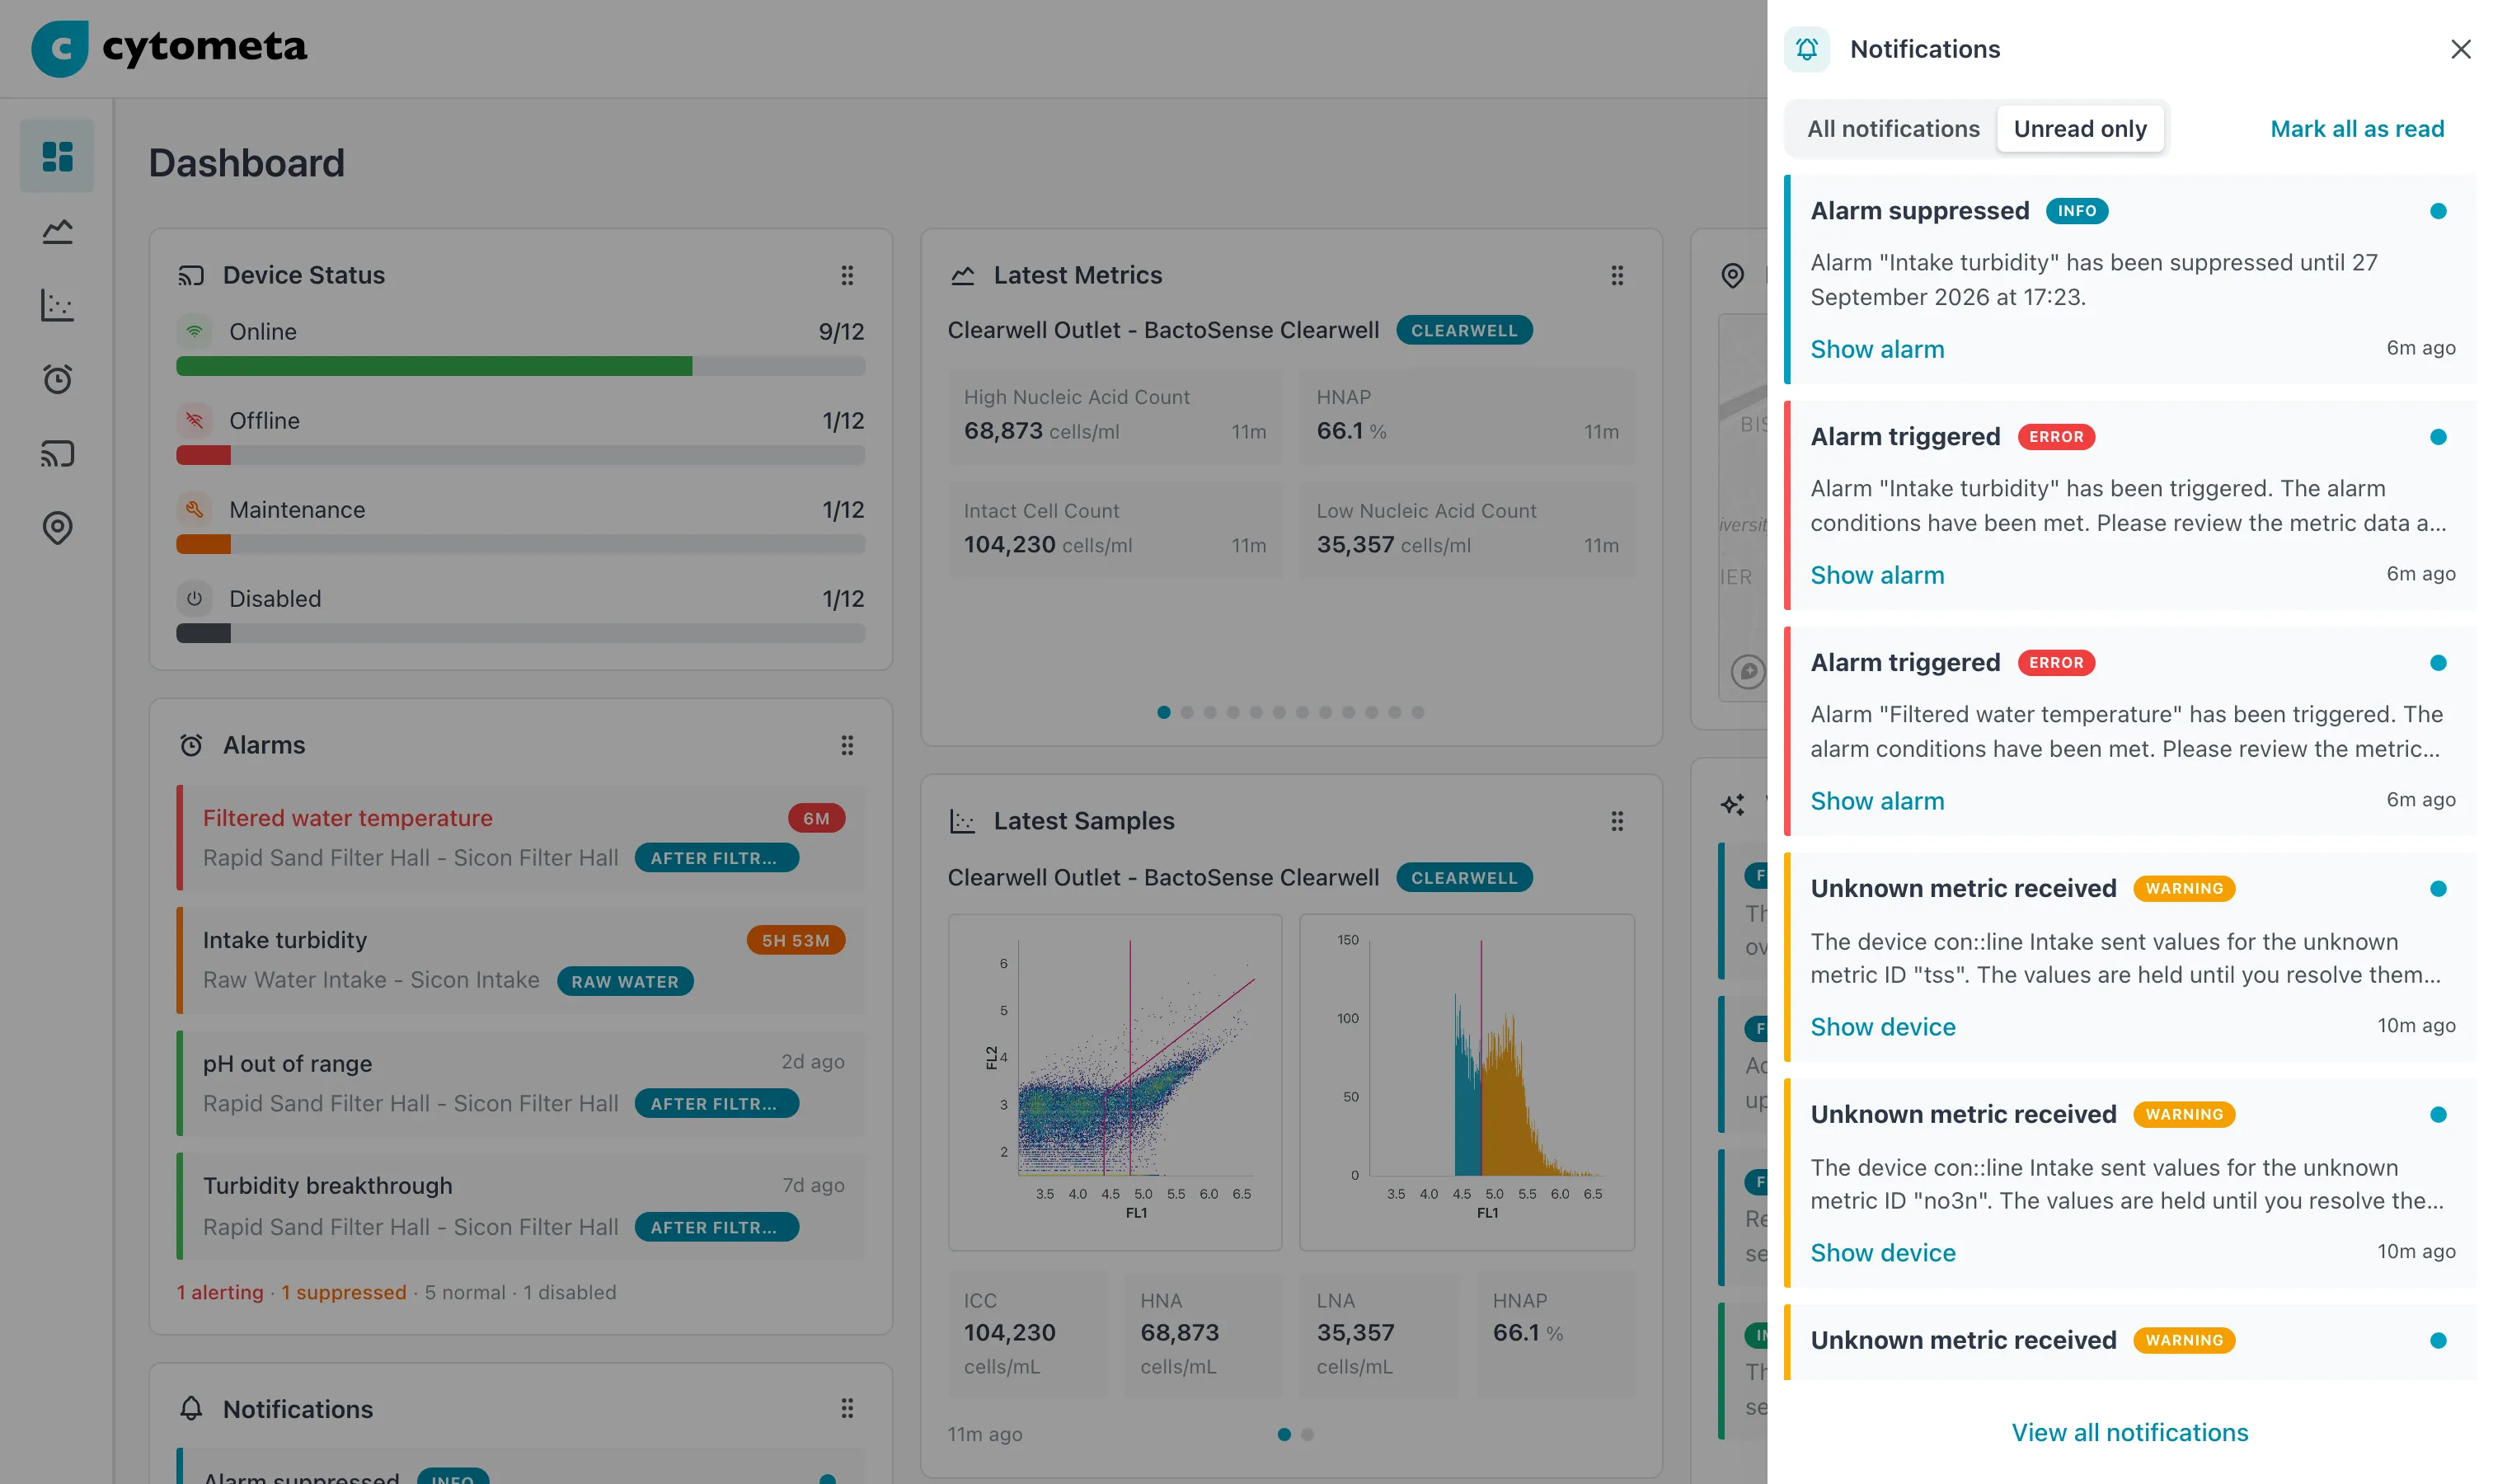Toggle unread dot on Intake turbidity triggered notification
The width and height of the screenshot is (2493, 1484).
[2437, 437]
